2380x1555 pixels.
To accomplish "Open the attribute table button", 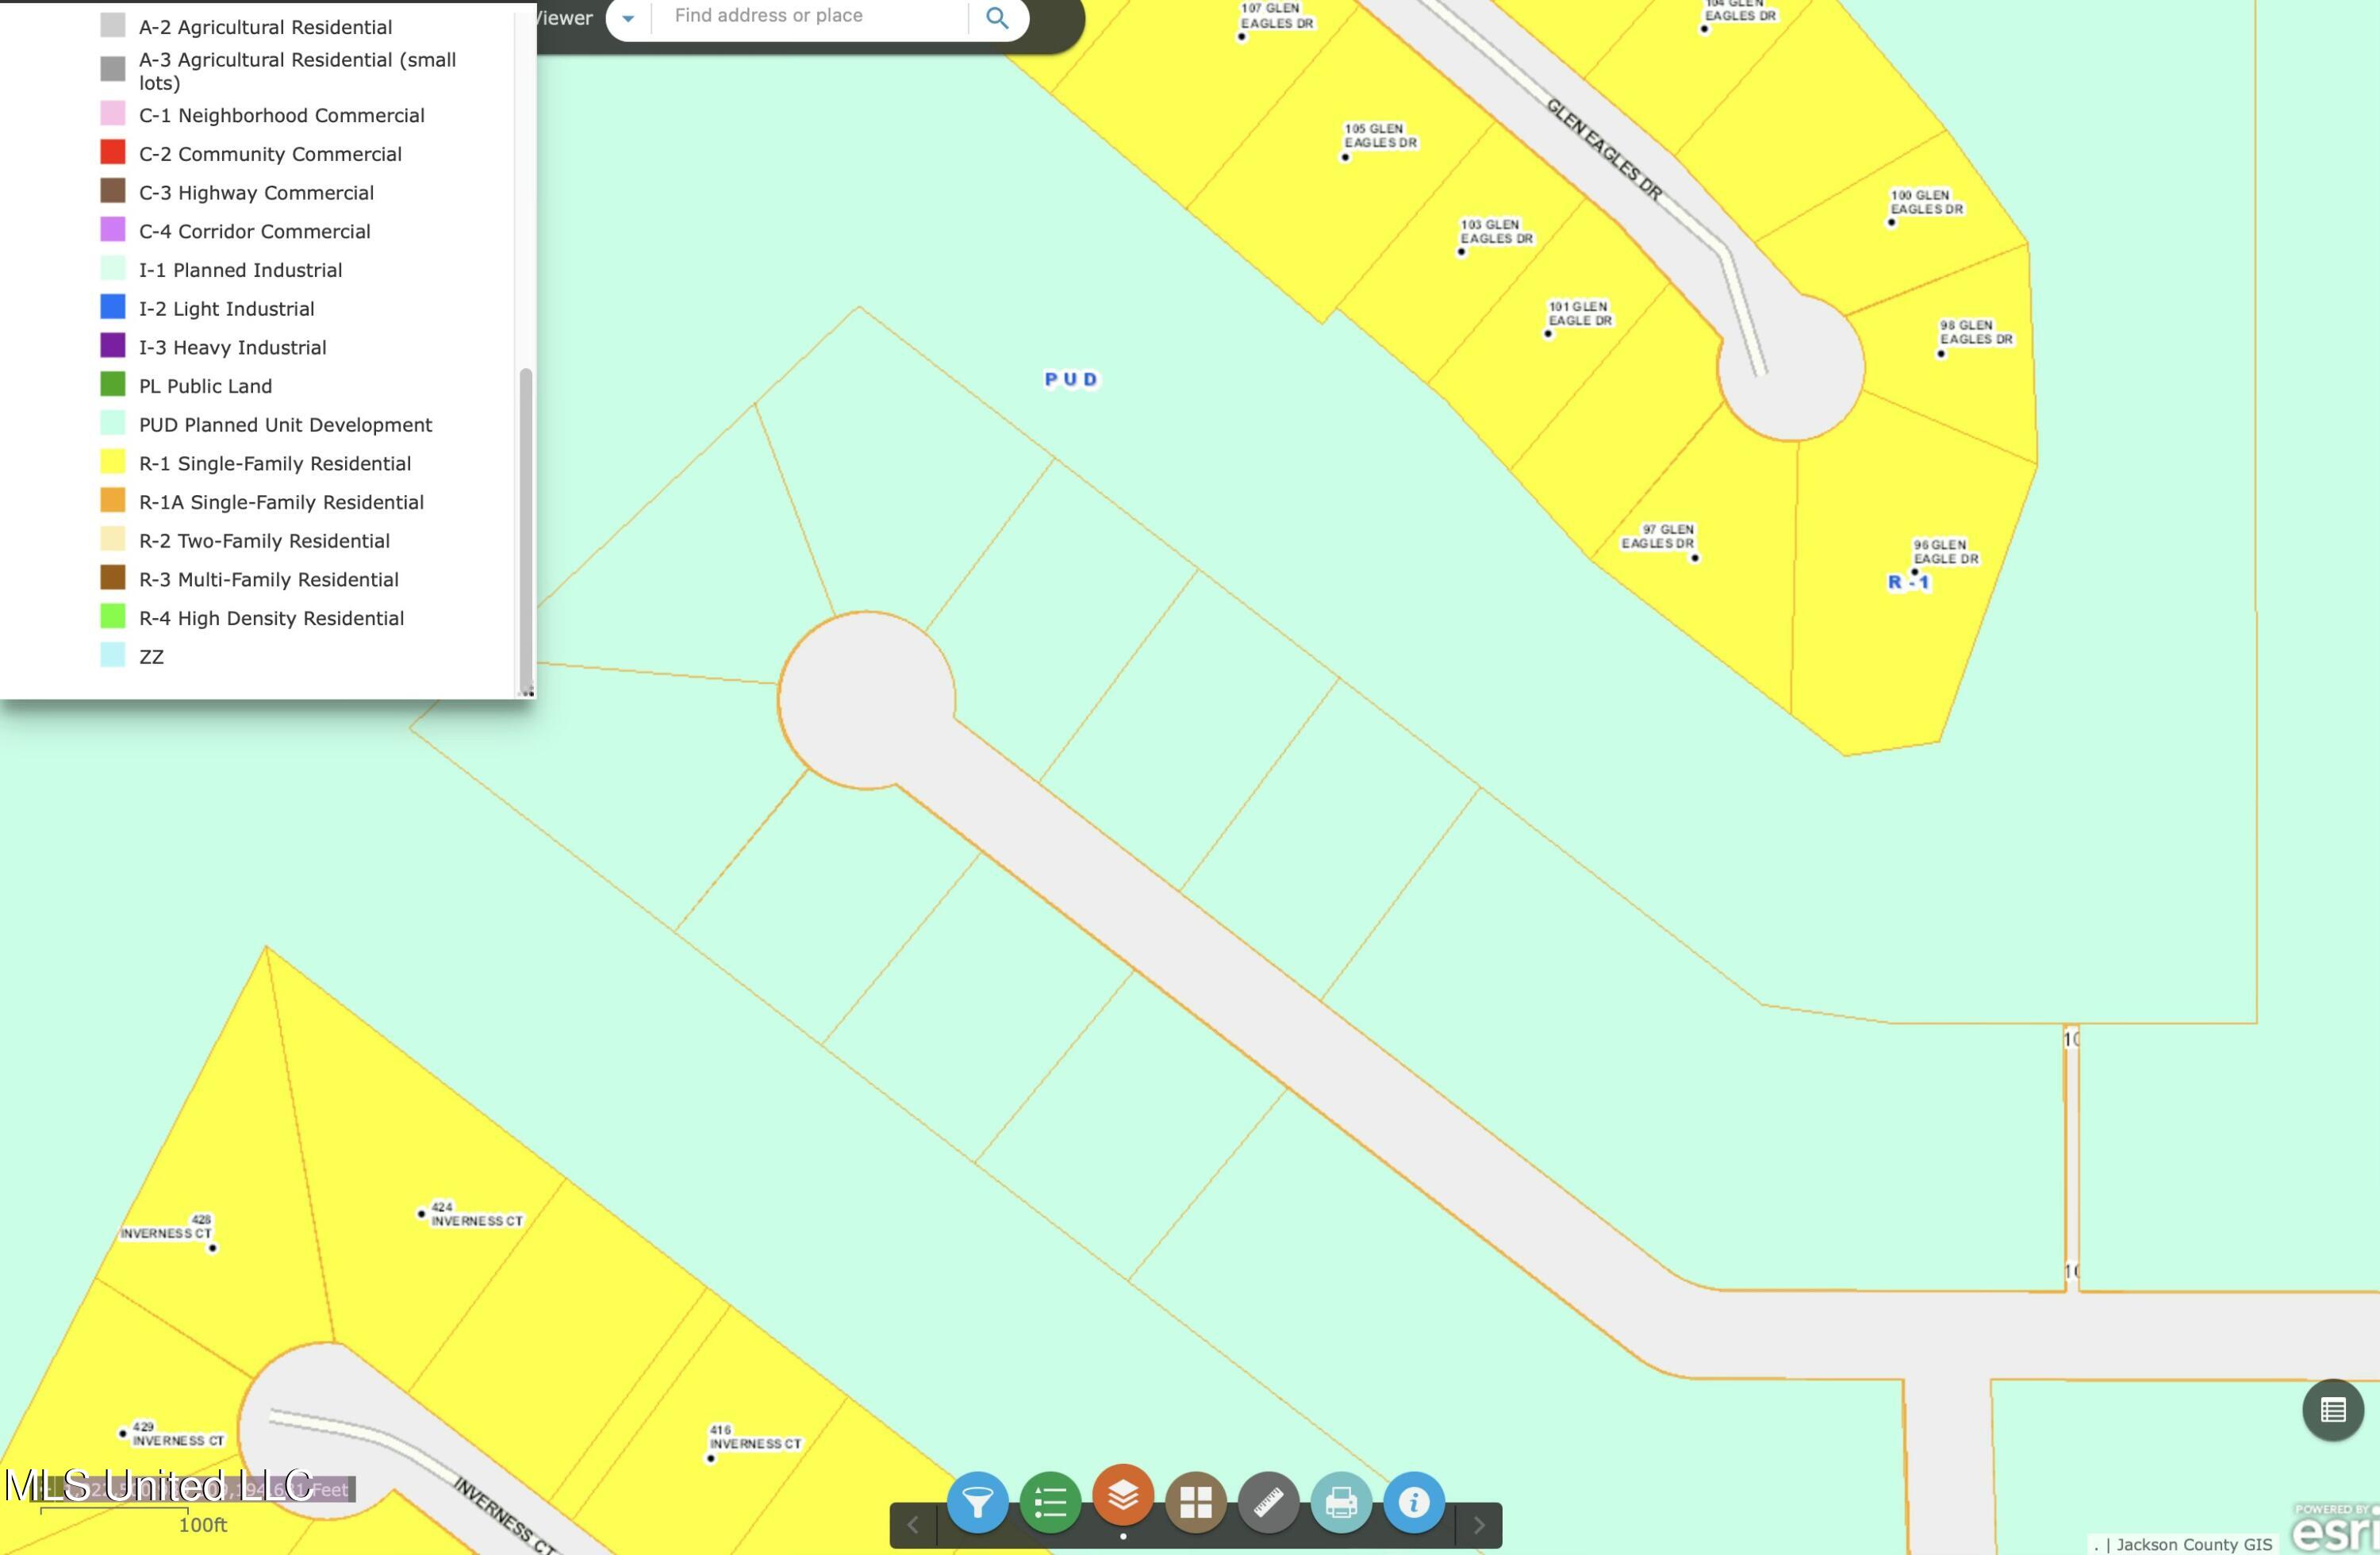I will point(2333,1410).
